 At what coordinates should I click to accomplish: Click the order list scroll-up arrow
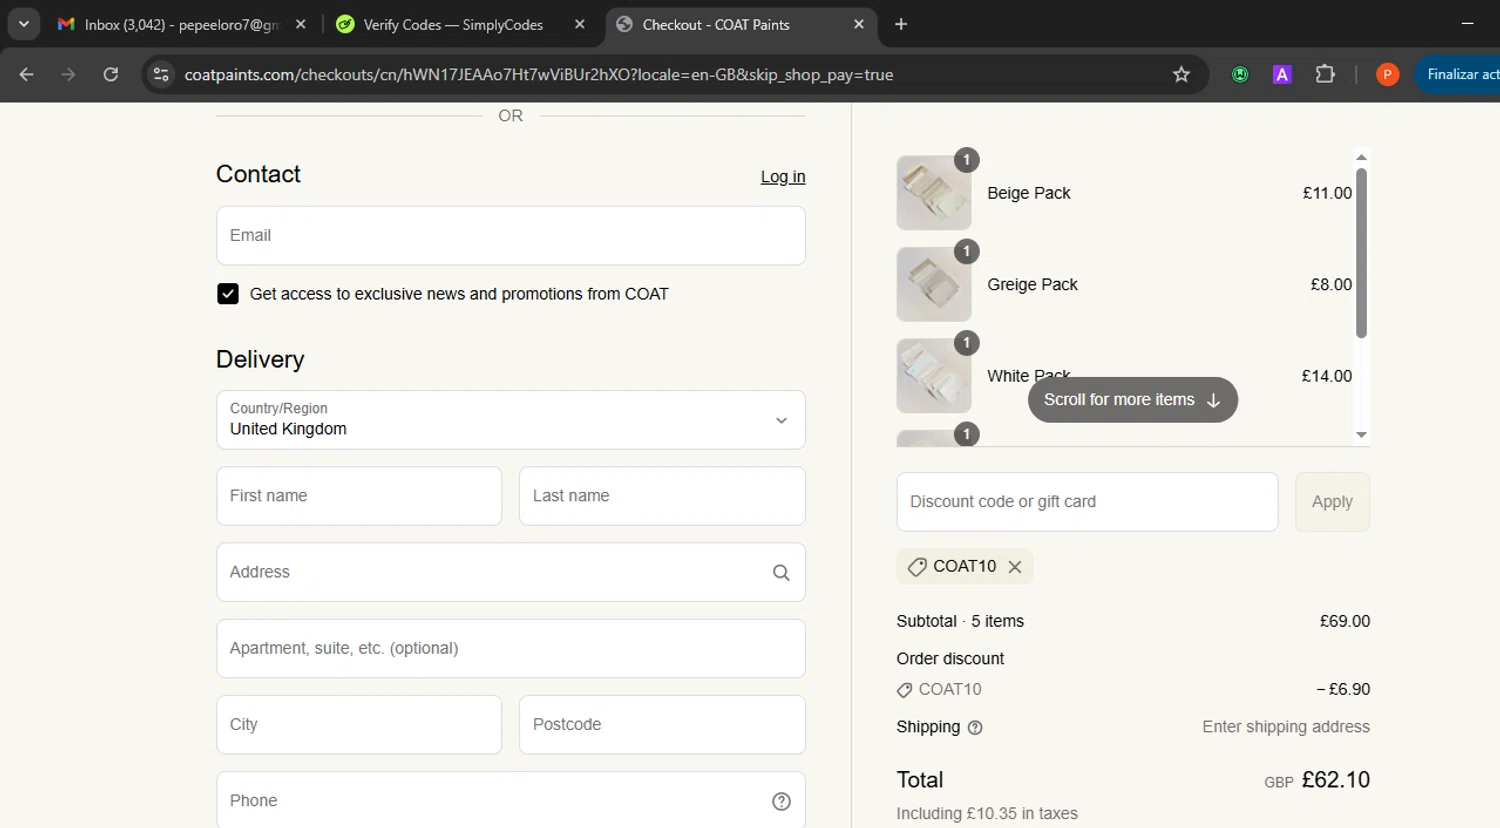(1361, 157)
